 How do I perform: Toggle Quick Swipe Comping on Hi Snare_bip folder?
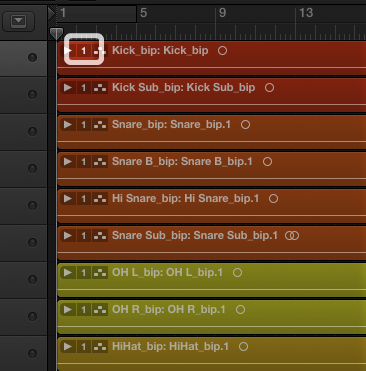[100, 199]
